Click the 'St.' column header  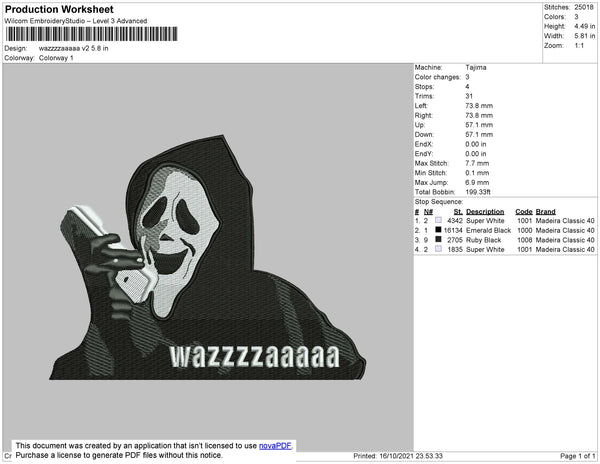point(458,212)
